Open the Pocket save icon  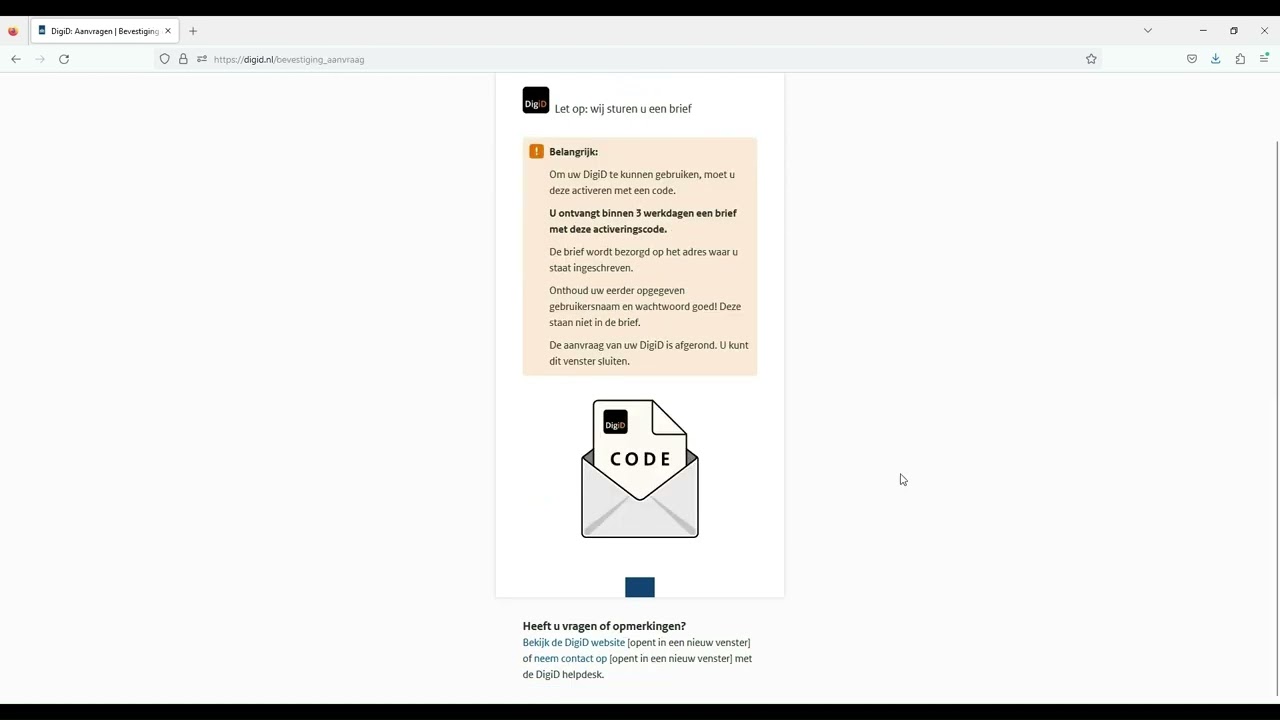(x=1192, y=59)
